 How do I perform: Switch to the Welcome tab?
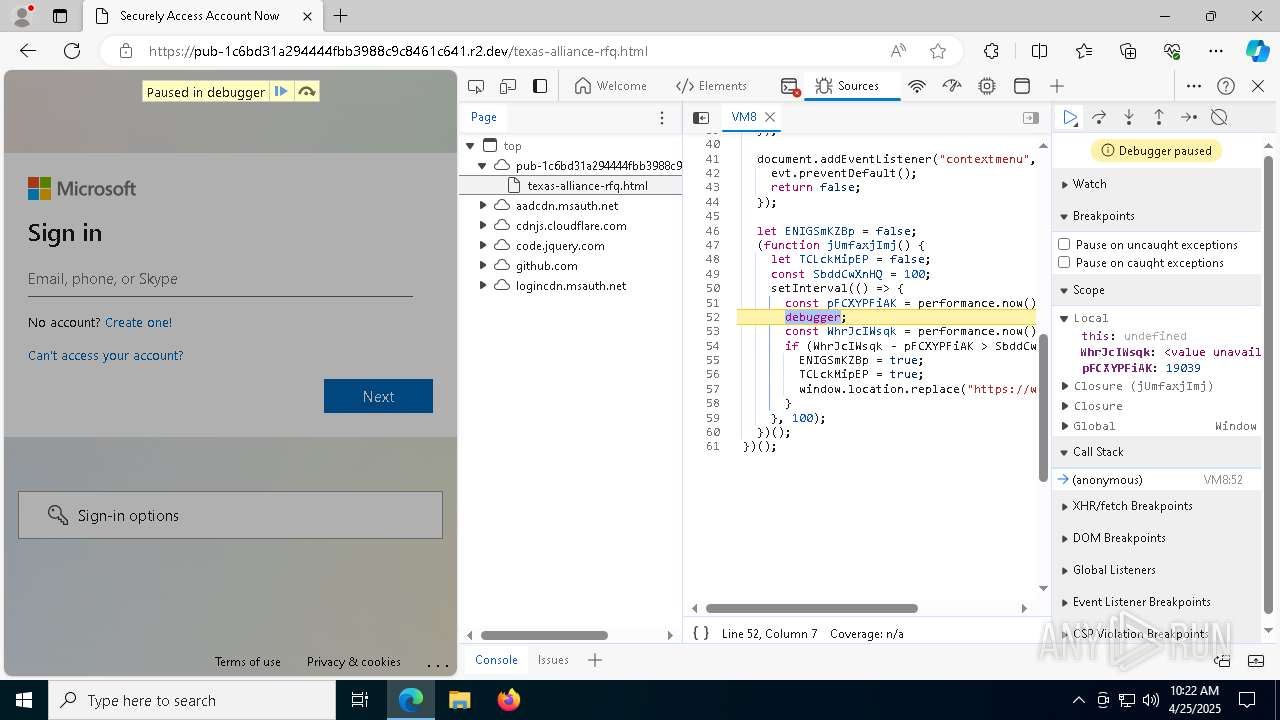[611, 86]
